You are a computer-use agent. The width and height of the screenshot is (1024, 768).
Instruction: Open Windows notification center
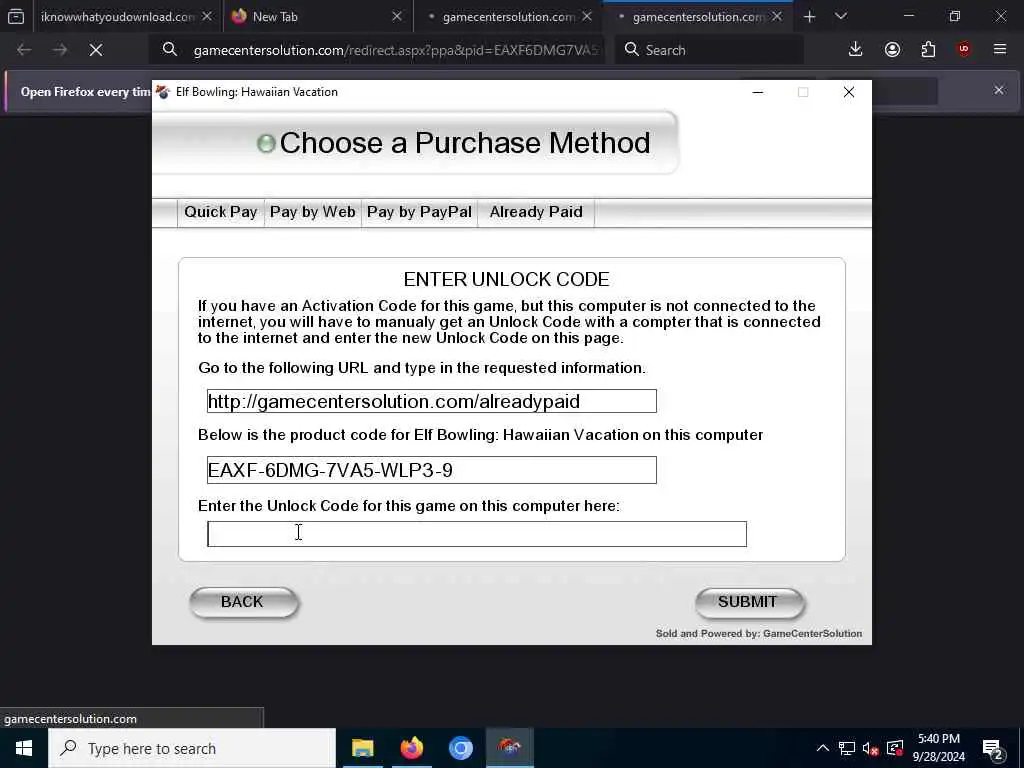993,748
